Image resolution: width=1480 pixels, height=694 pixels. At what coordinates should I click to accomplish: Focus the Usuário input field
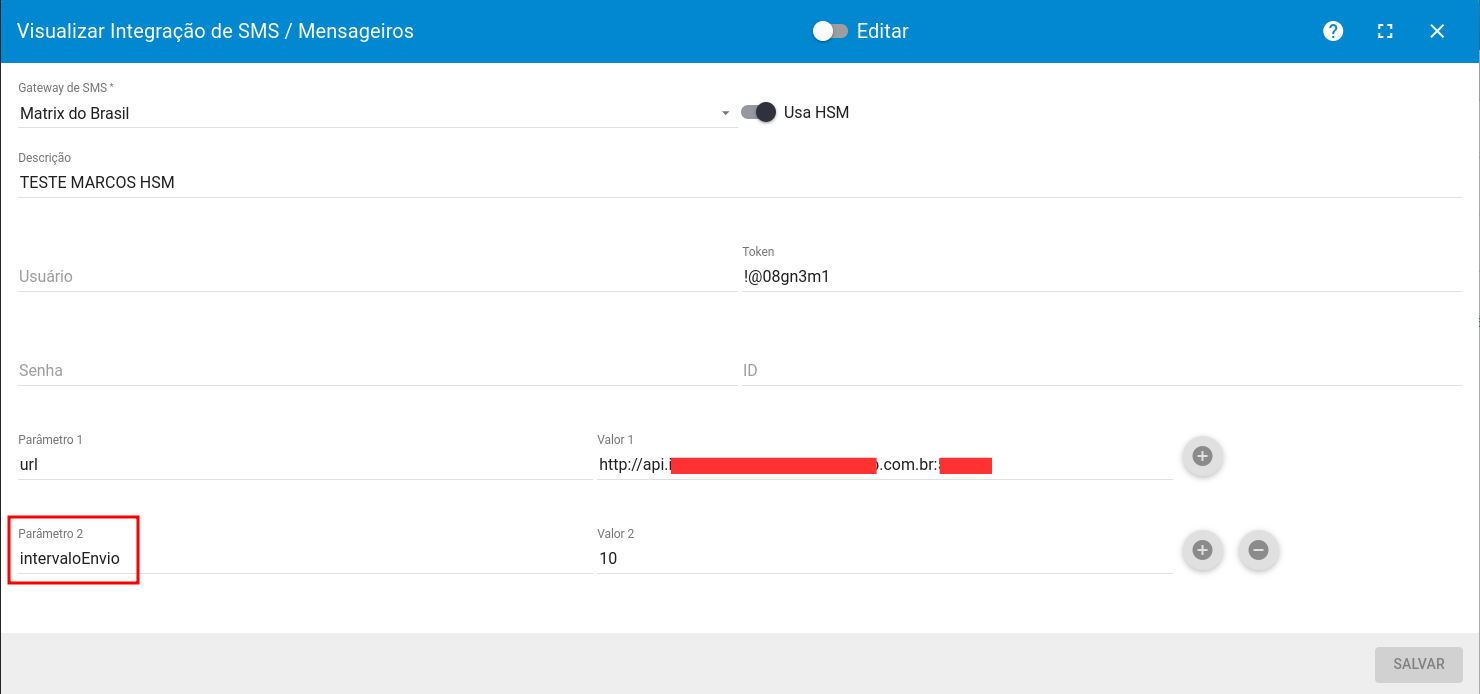[377, 277]
